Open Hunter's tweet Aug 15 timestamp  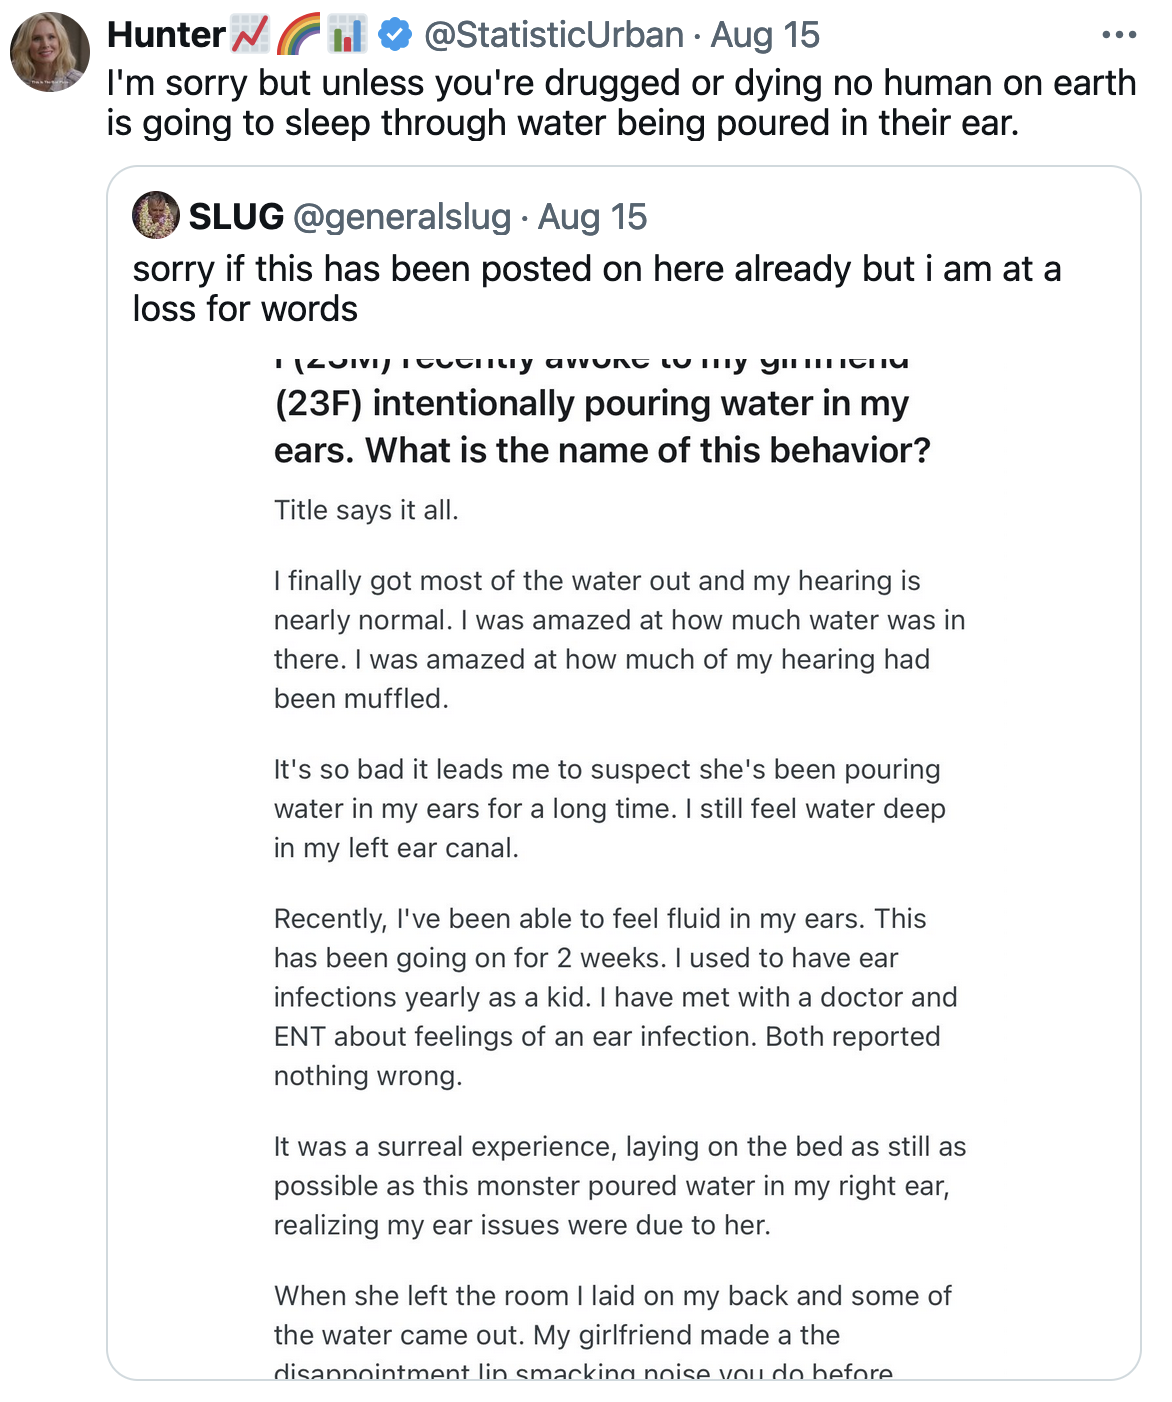(x=765, y=35)
